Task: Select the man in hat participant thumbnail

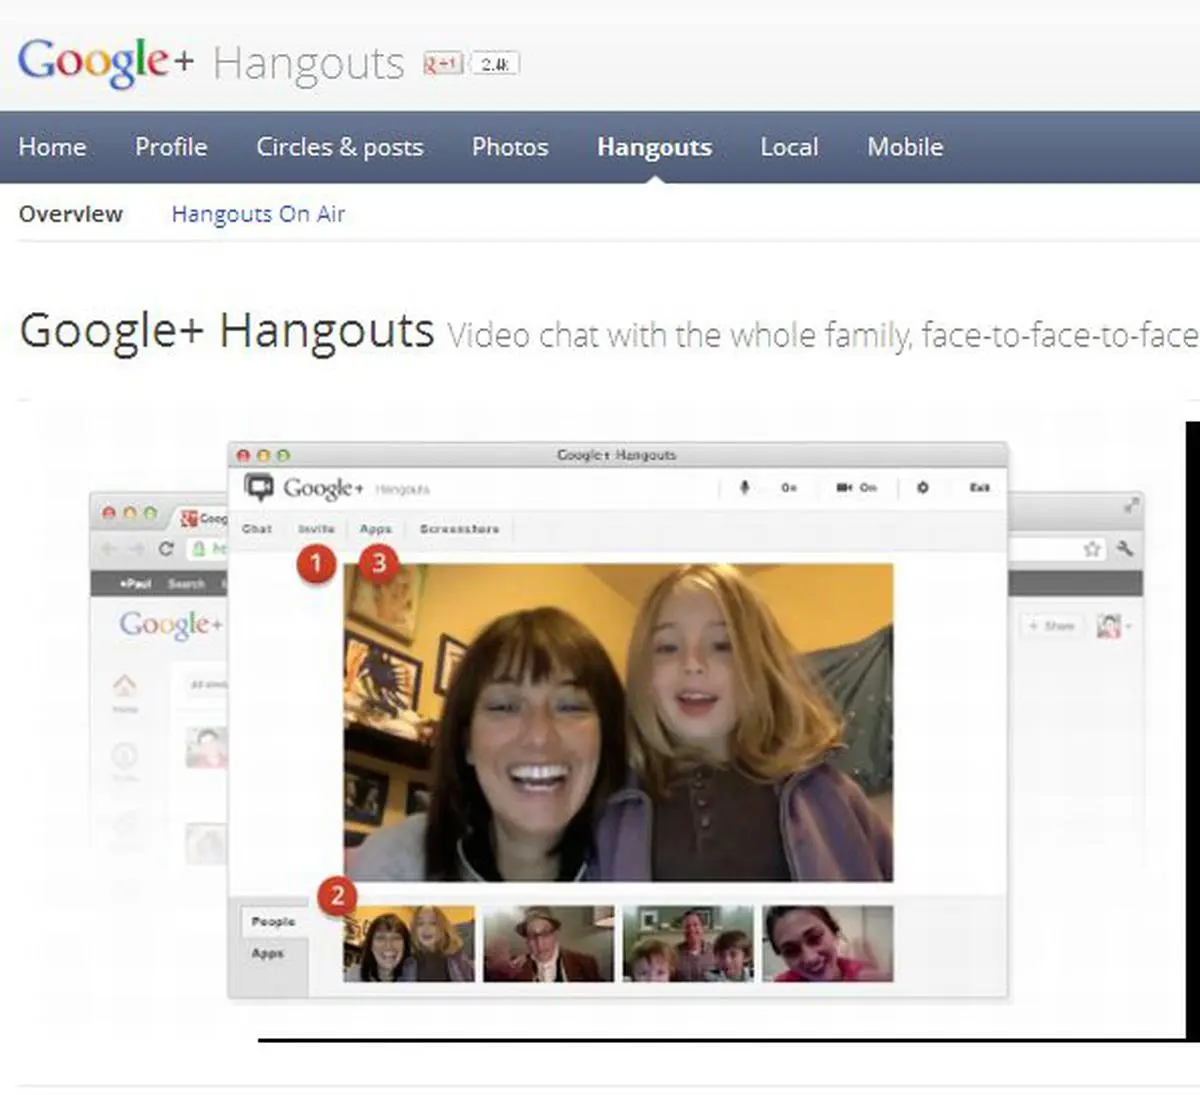Action: click(x=548, y=943)
